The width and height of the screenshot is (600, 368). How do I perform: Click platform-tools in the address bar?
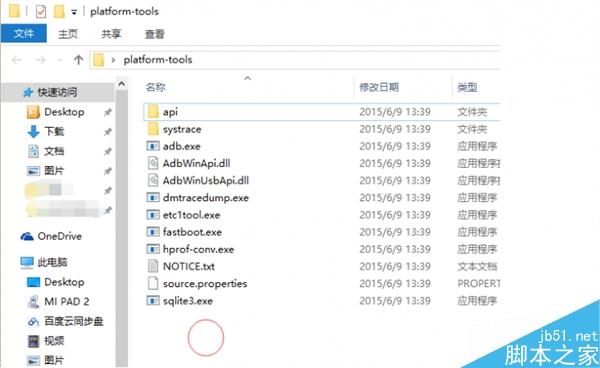point(158,60)
